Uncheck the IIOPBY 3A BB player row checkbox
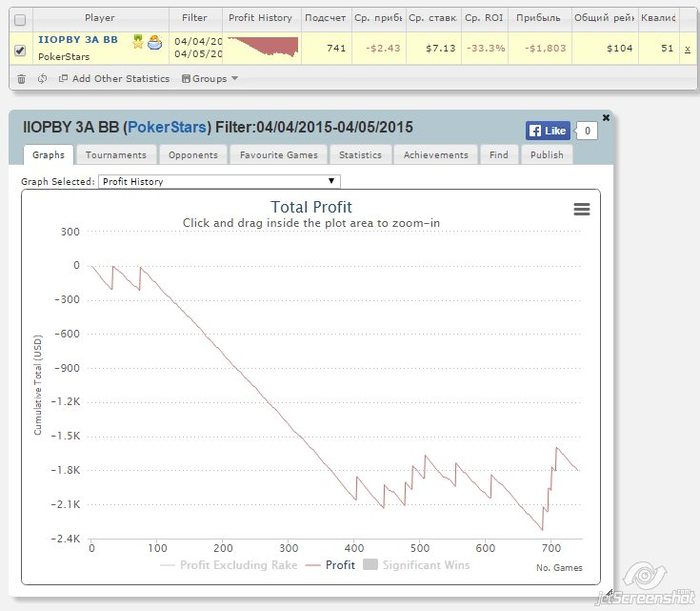The image size is (700, 611). click(x=20, y=50)
